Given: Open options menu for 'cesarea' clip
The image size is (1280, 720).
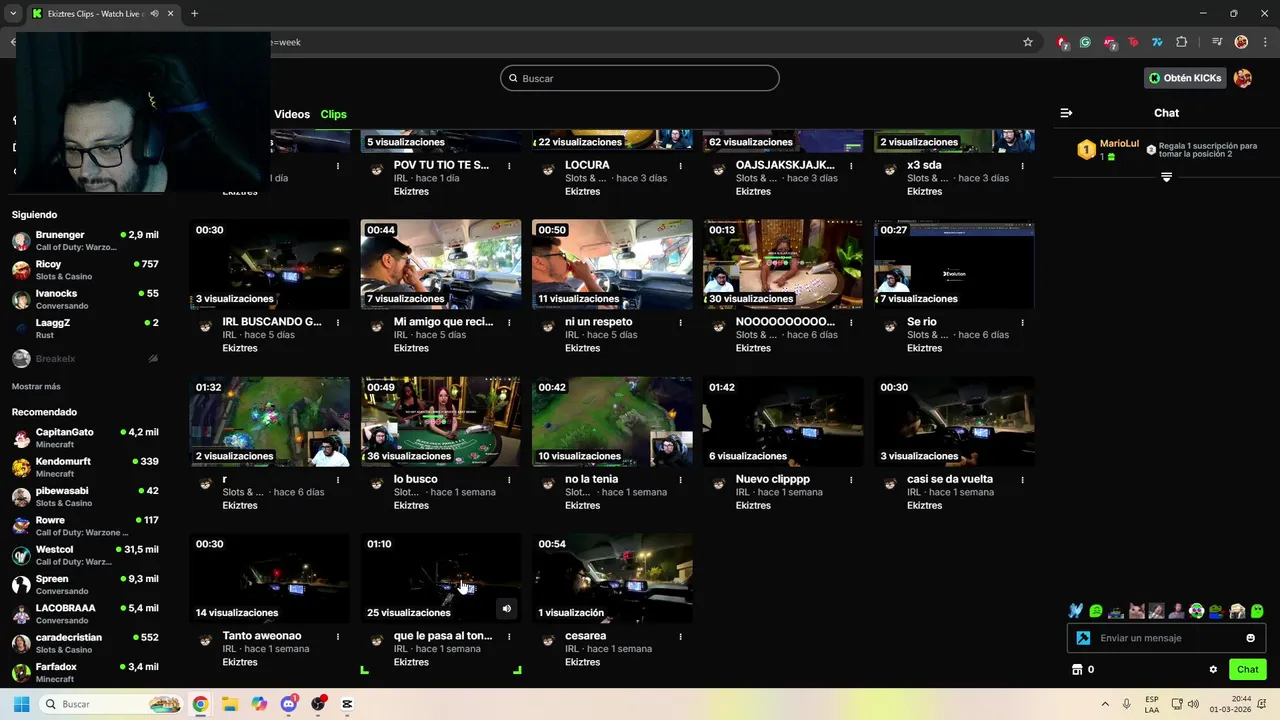Looking at the screenshot, I should point(681,637).
